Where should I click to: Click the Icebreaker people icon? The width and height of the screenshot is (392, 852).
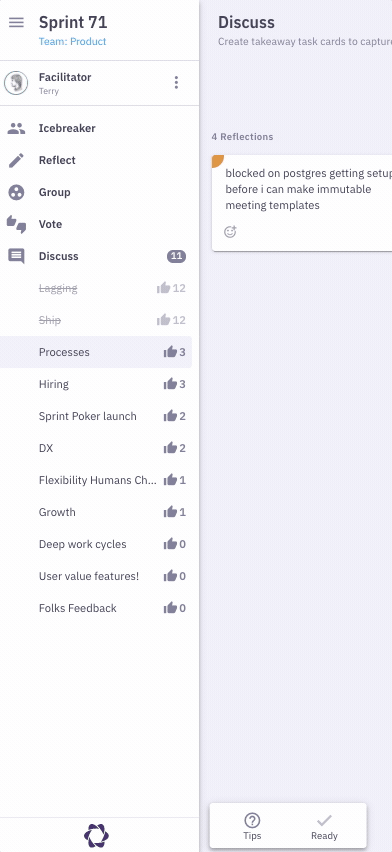pyautogui.click(x=16, y=128)
